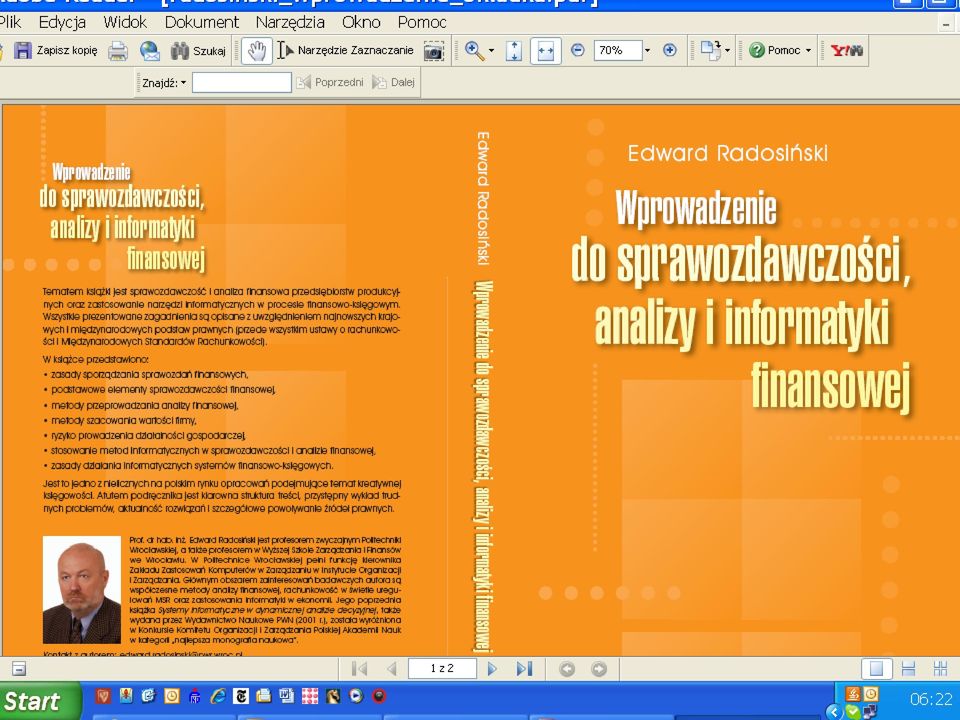
Task: Select Narzędzie Zaznaczanie tool
Action: [x=345, y=50]
